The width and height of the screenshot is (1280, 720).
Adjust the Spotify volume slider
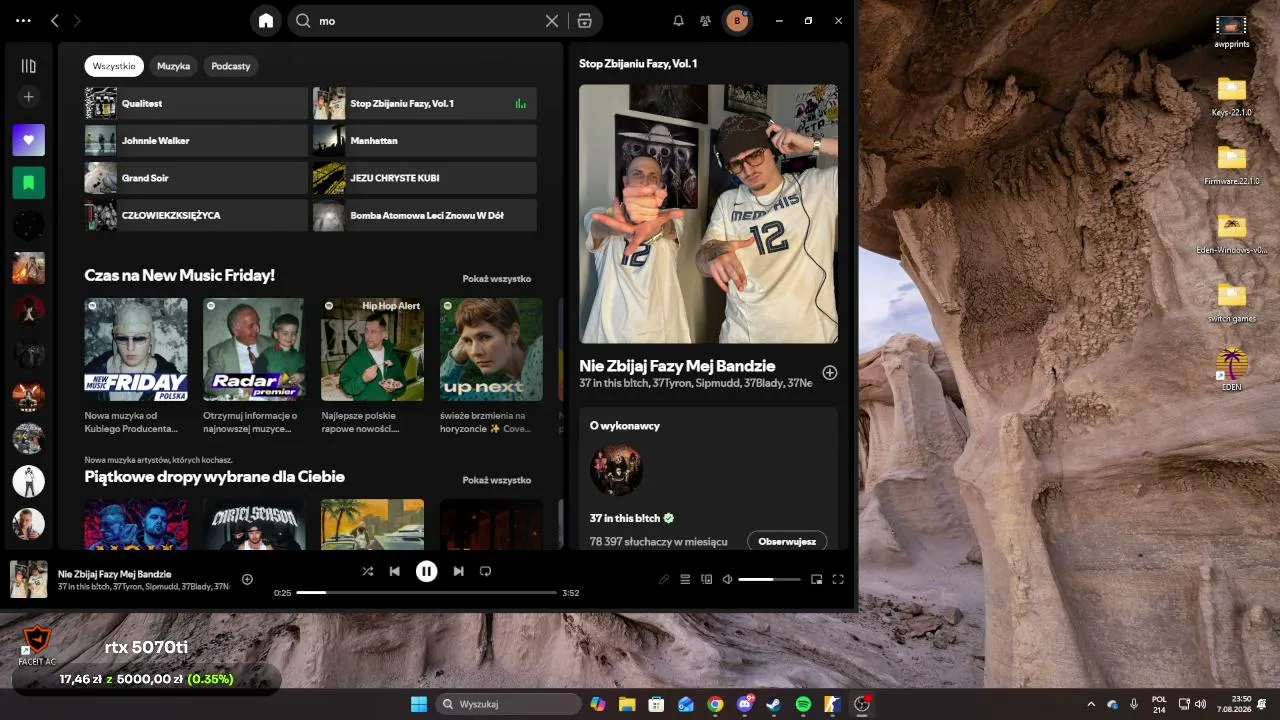pos(769,579)
